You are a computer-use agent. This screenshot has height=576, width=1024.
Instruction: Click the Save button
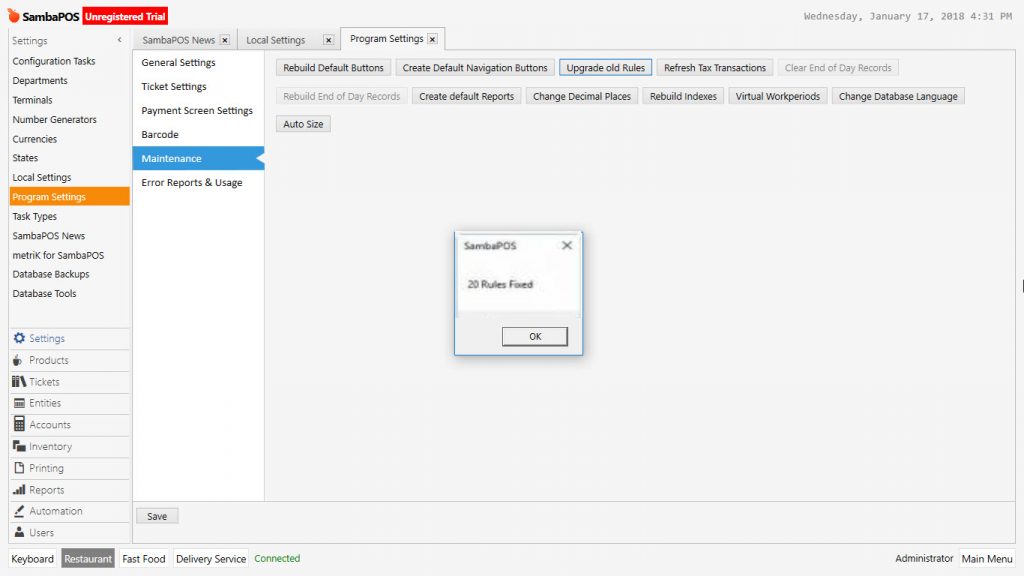pyautogui.click(x=157, y=516)
